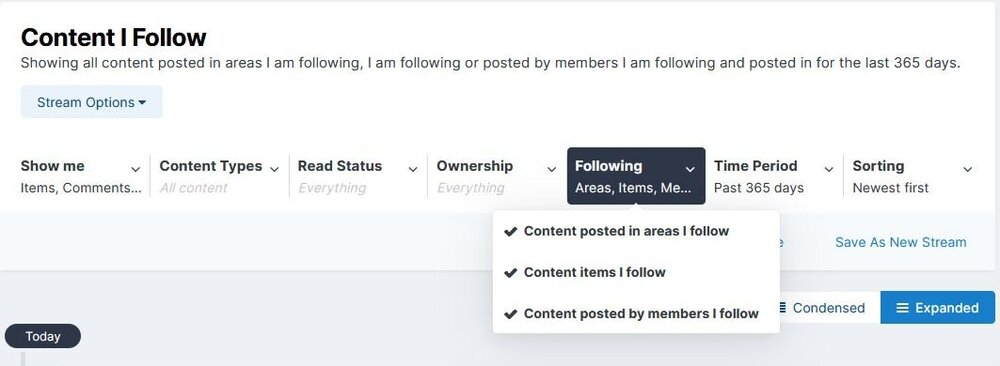Switch to Expanded view
The width and height of the screenshot is (1000, 366).
(938, 308)
